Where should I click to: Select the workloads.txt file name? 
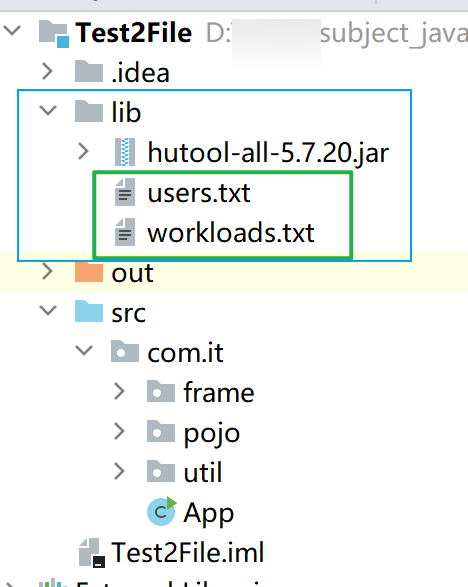pyautogui.click(x=231, y=233)
